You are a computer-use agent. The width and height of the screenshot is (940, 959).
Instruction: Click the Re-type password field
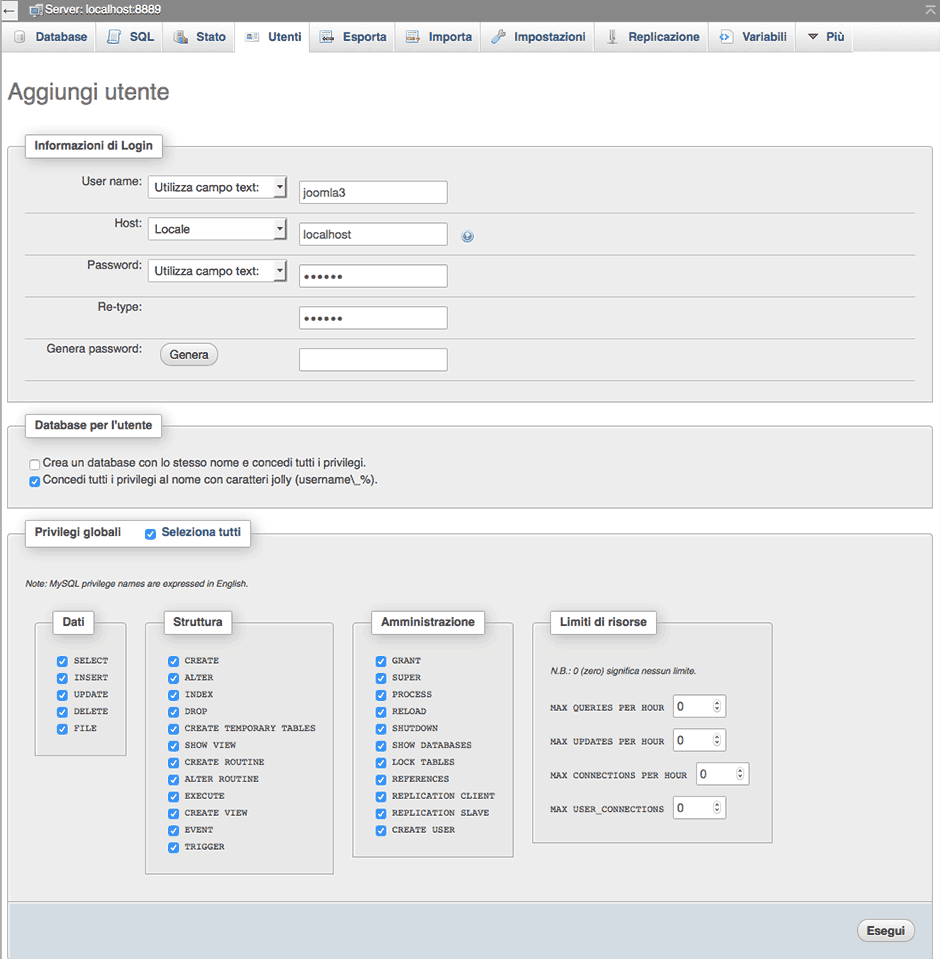[x=373, y=318]
